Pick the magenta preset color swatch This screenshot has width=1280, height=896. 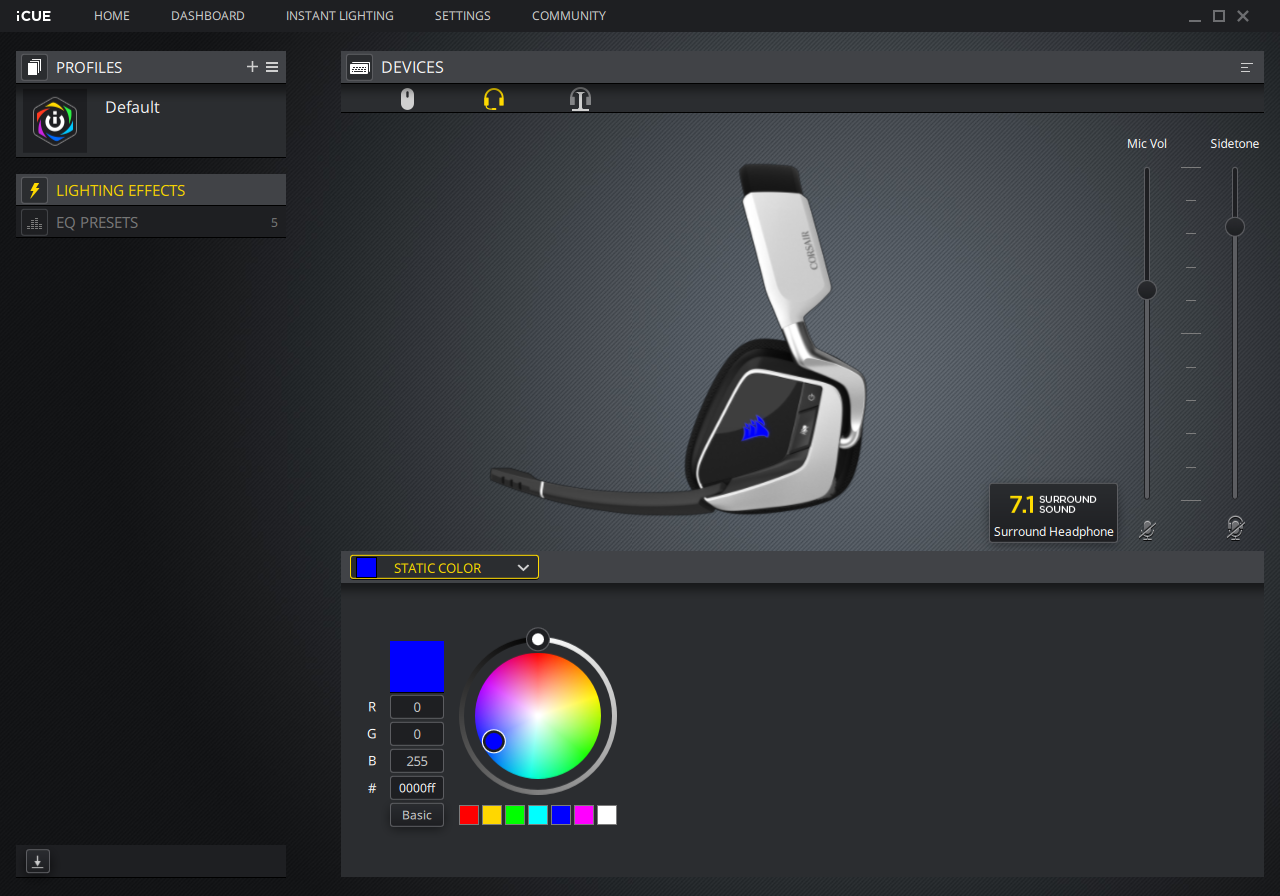(584, 815)
